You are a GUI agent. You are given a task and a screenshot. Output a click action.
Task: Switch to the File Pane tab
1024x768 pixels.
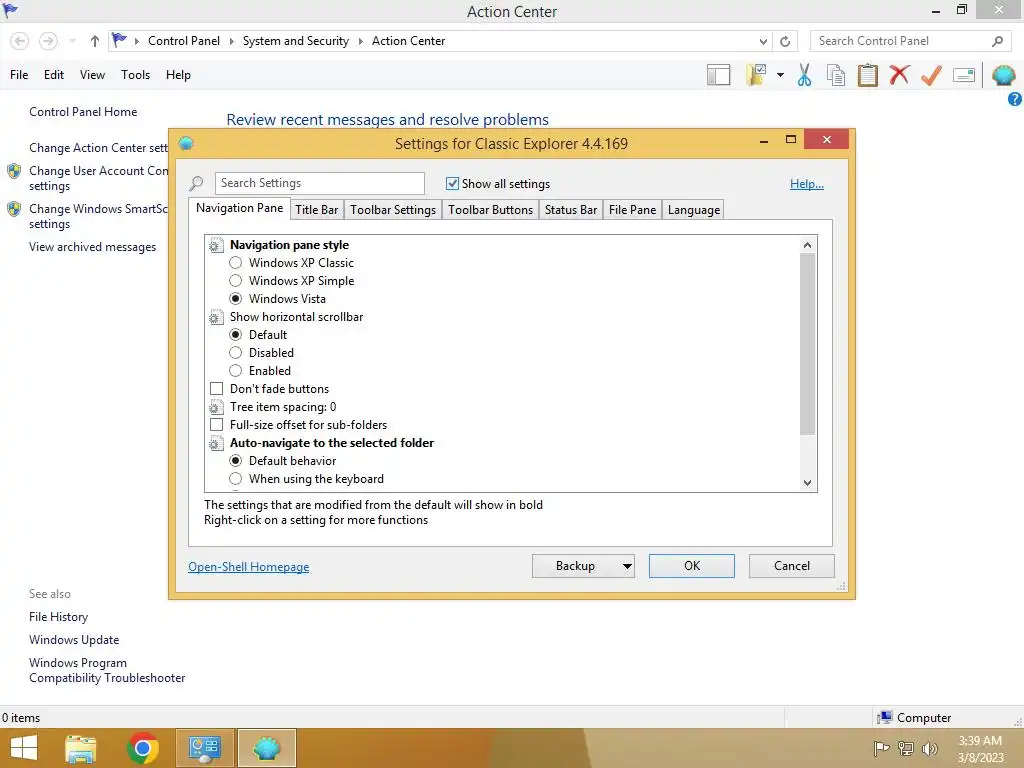632,210
